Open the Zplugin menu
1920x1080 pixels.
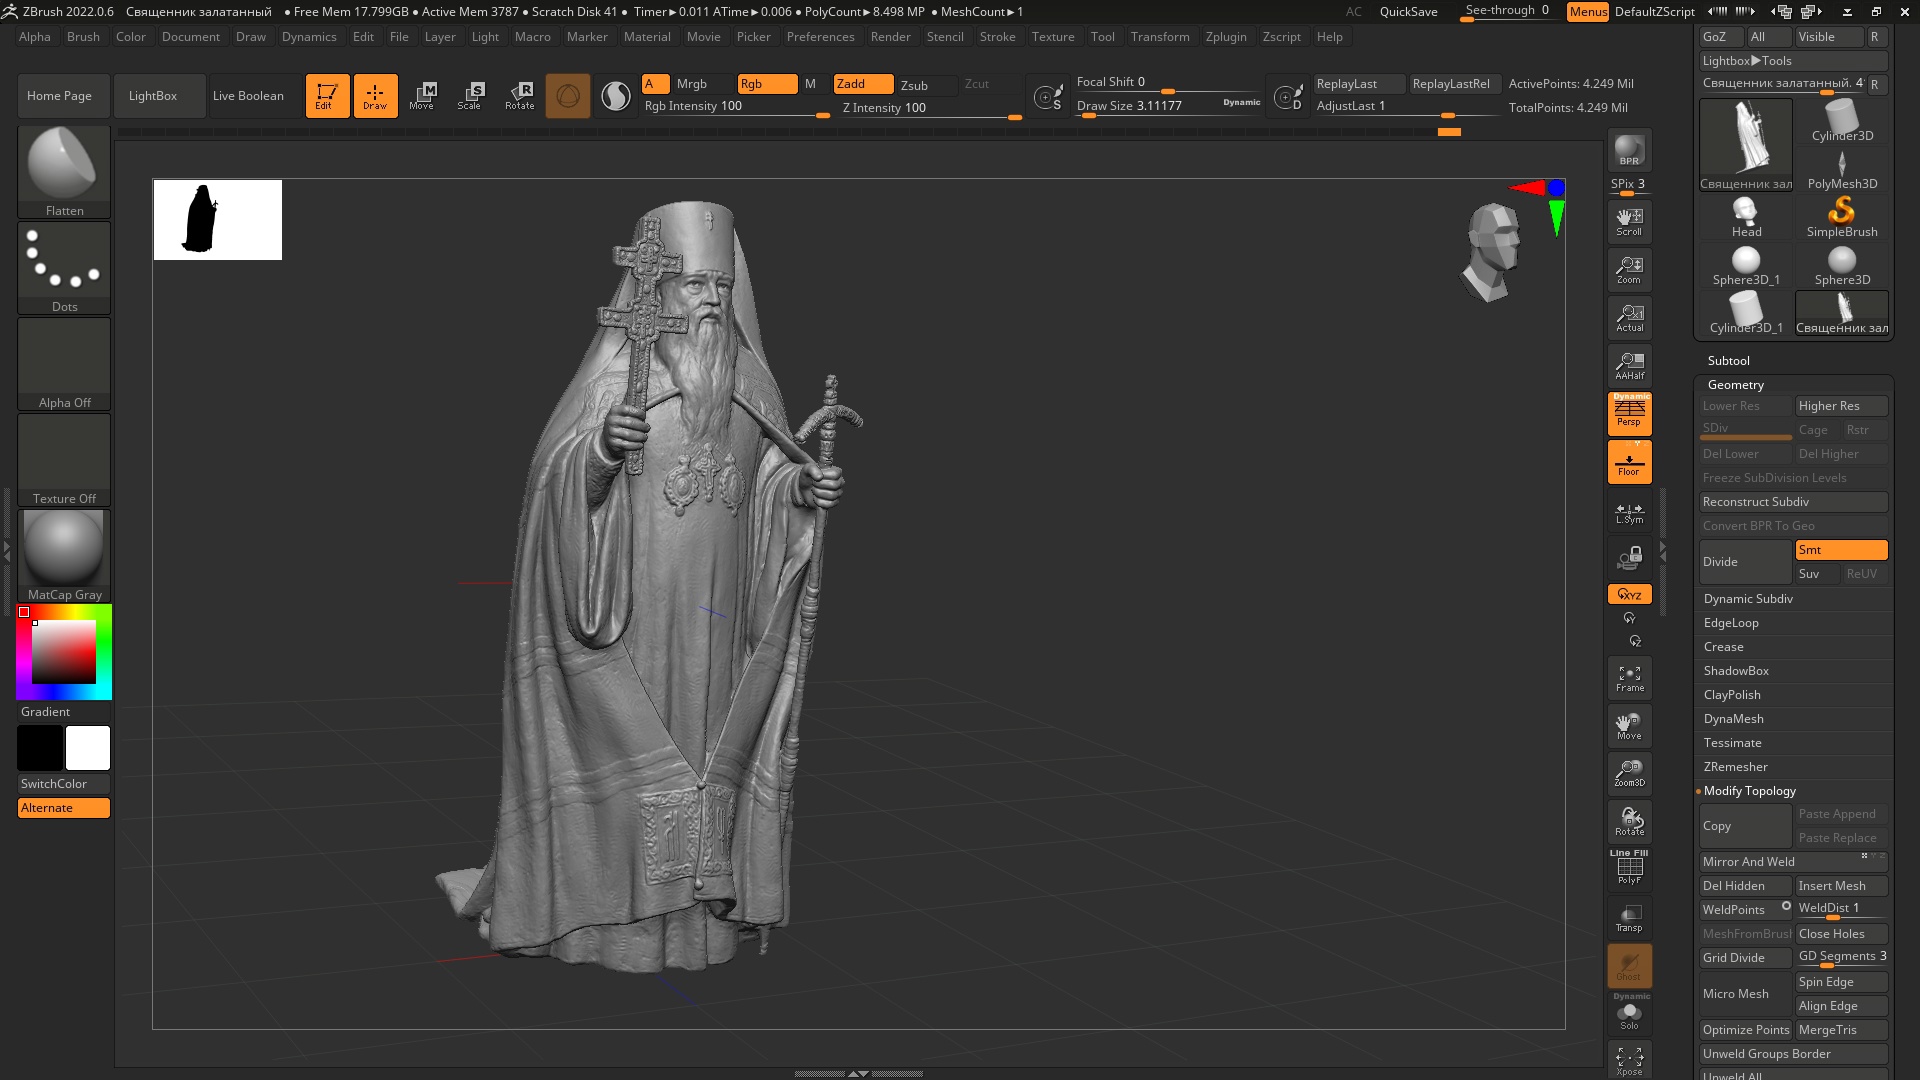pyautogui.click(x=1225, y=37)
